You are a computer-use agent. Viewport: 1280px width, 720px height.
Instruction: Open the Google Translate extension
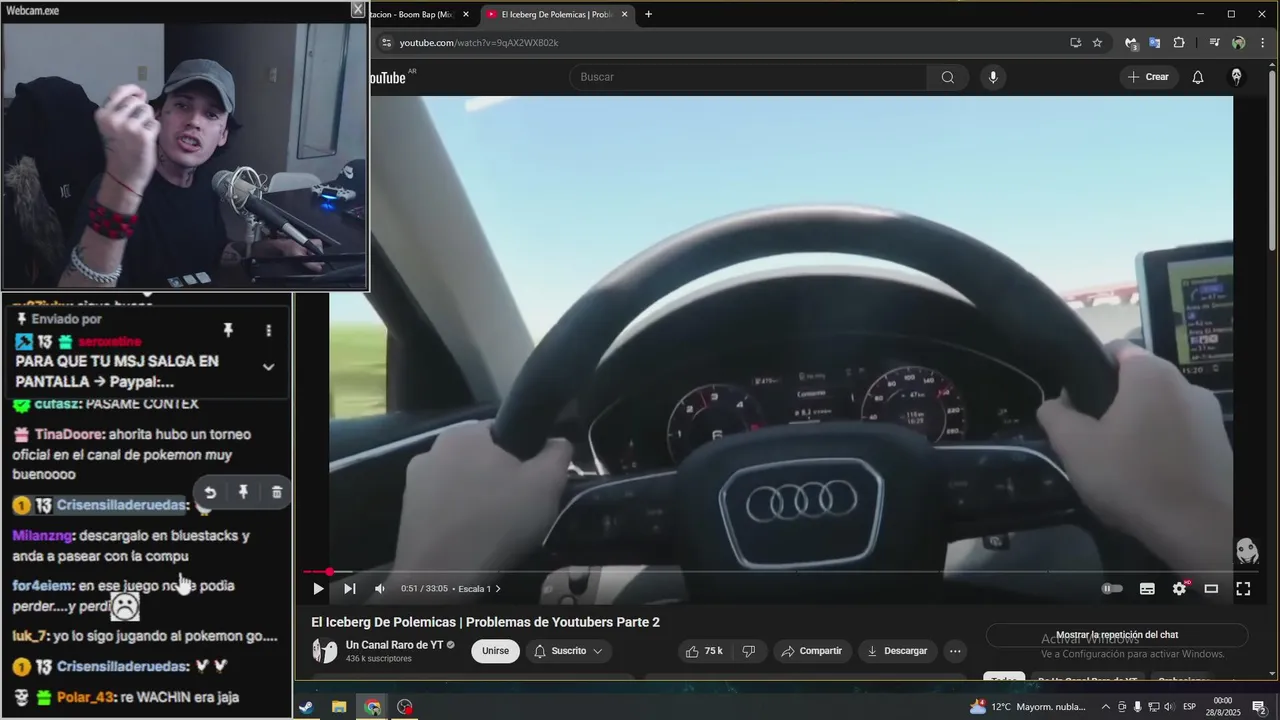tap(1154, 43)
